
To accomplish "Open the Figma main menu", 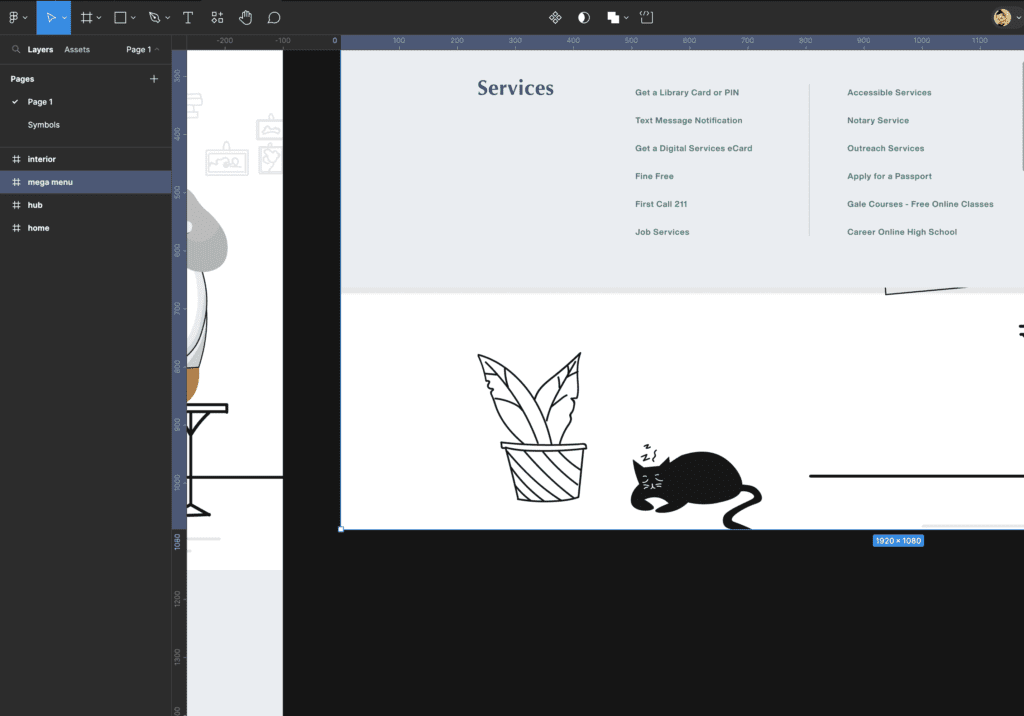I will pos(15,17).
